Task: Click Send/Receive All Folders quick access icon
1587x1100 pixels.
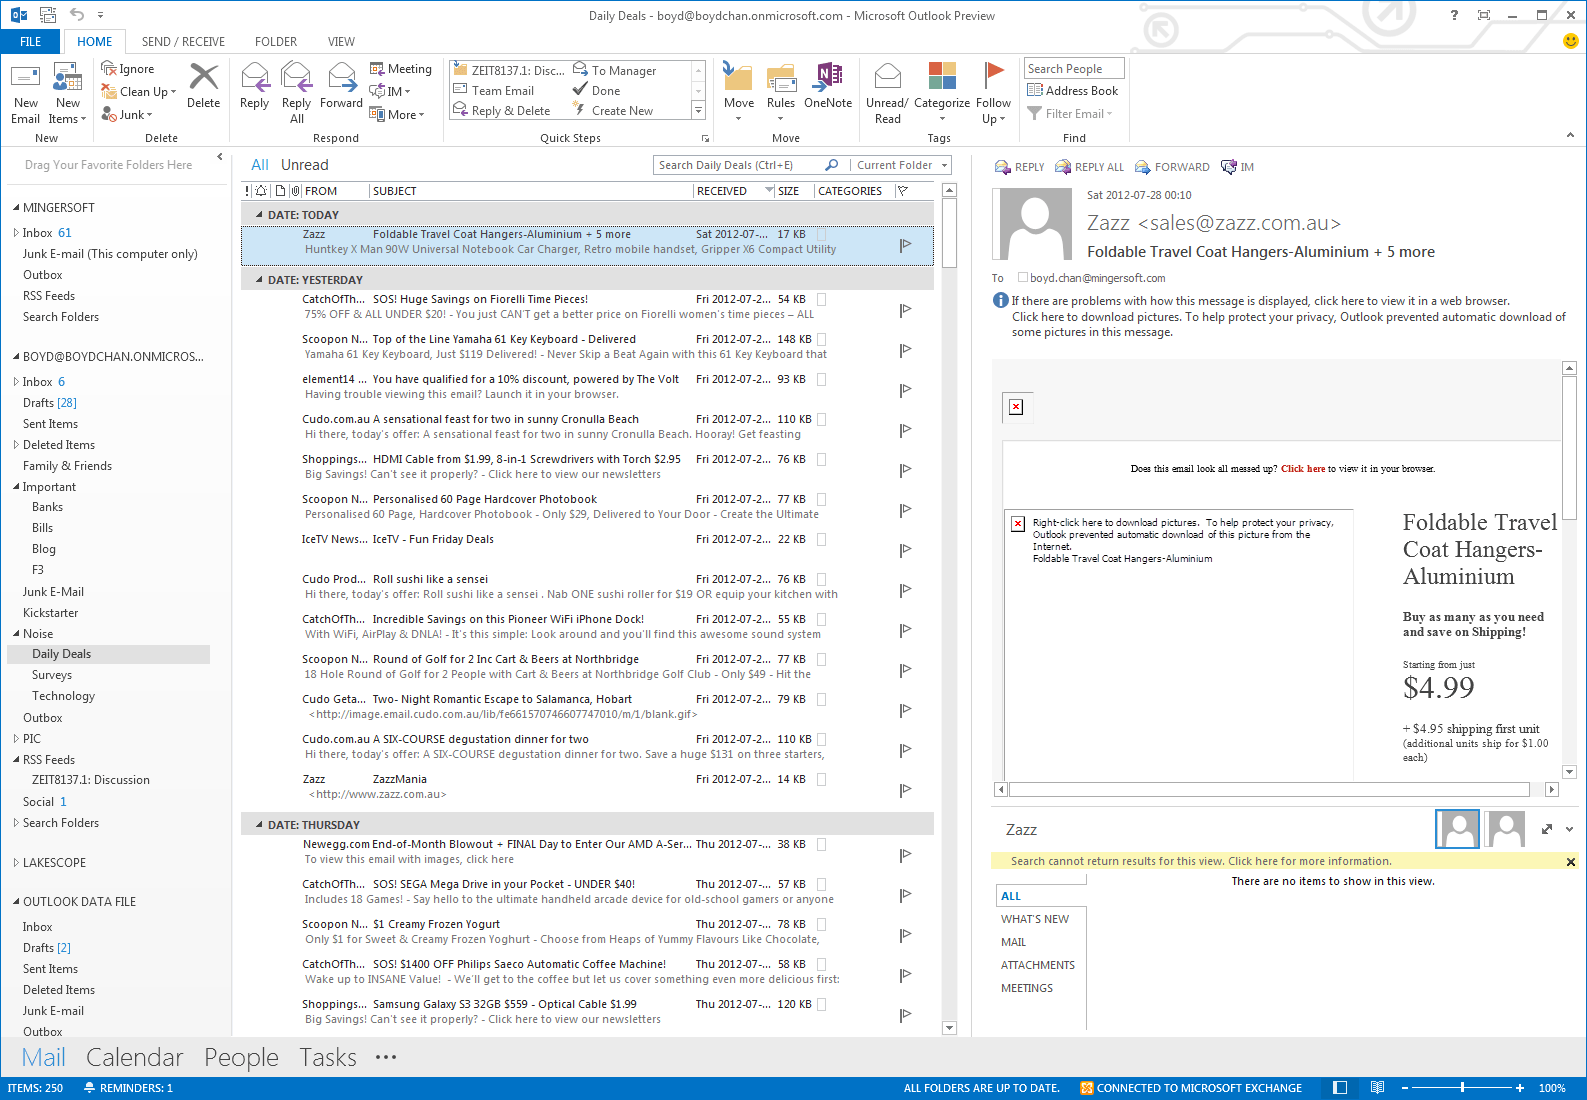Action: coord(48,15)
